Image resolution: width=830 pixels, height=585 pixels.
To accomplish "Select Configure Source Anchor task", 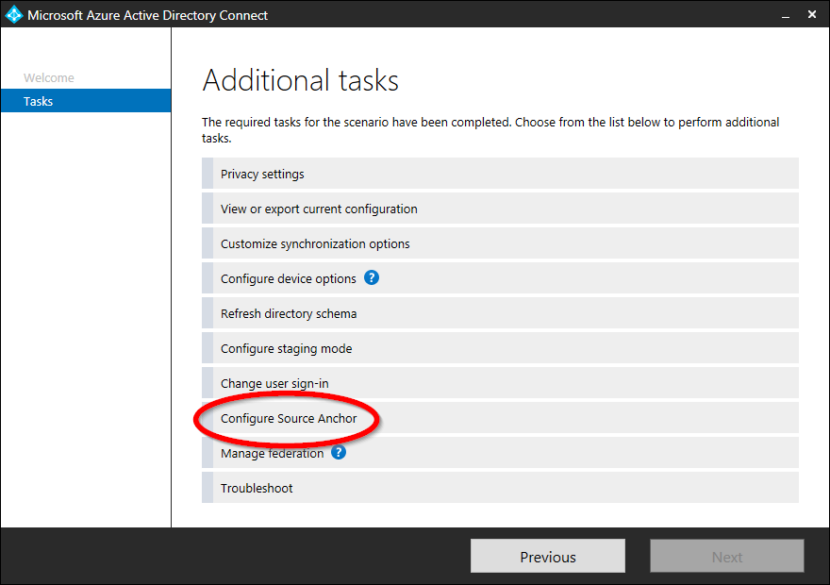I will [x=288, y=419].
